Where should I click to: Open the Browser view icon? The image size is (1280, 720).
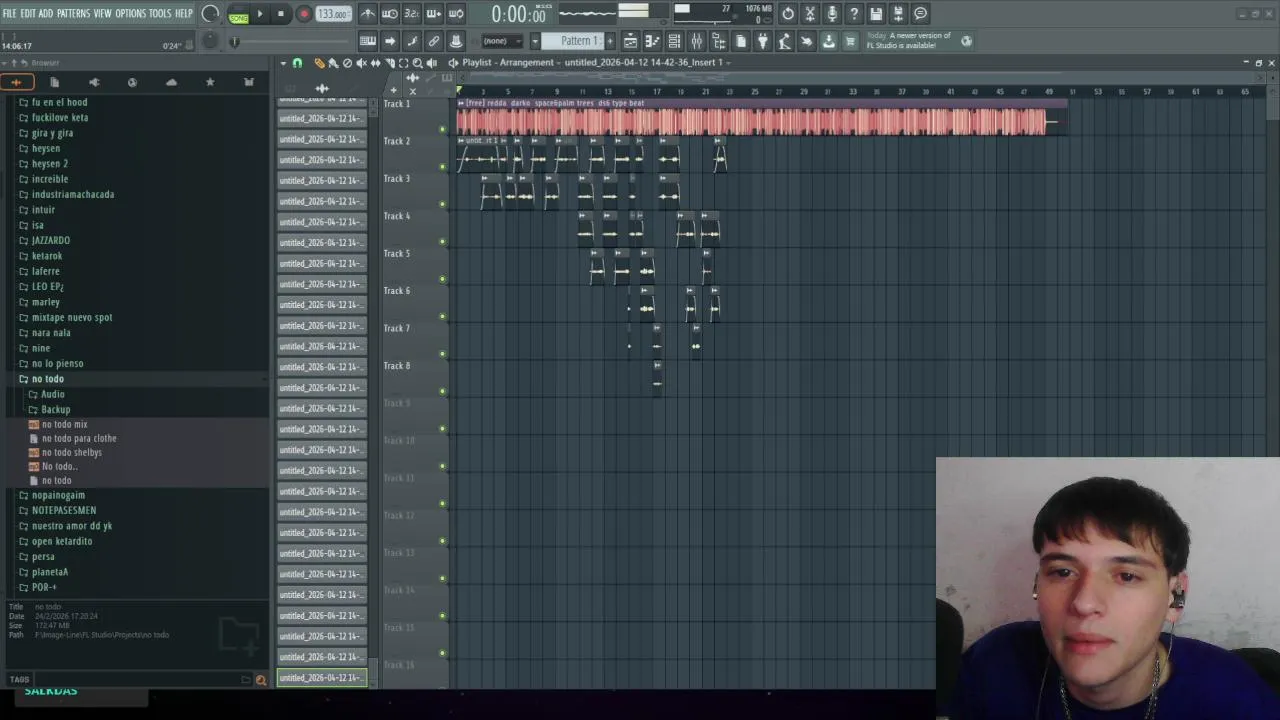718,41
